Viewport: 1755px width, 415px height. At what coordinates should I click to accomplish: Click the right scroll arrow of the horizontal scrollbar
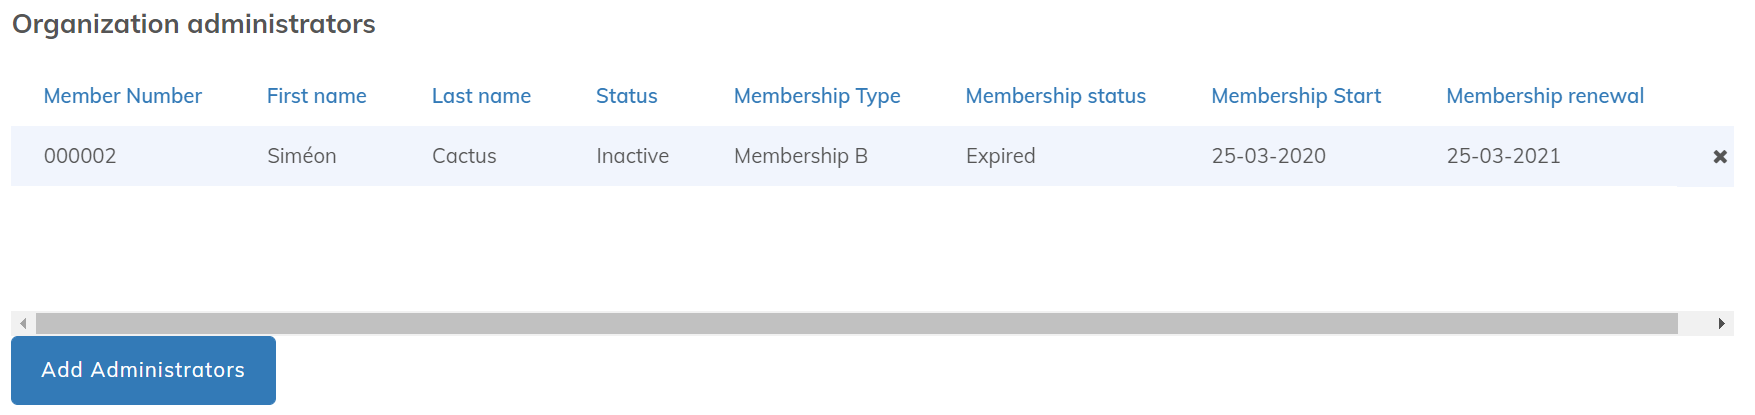1721,324
